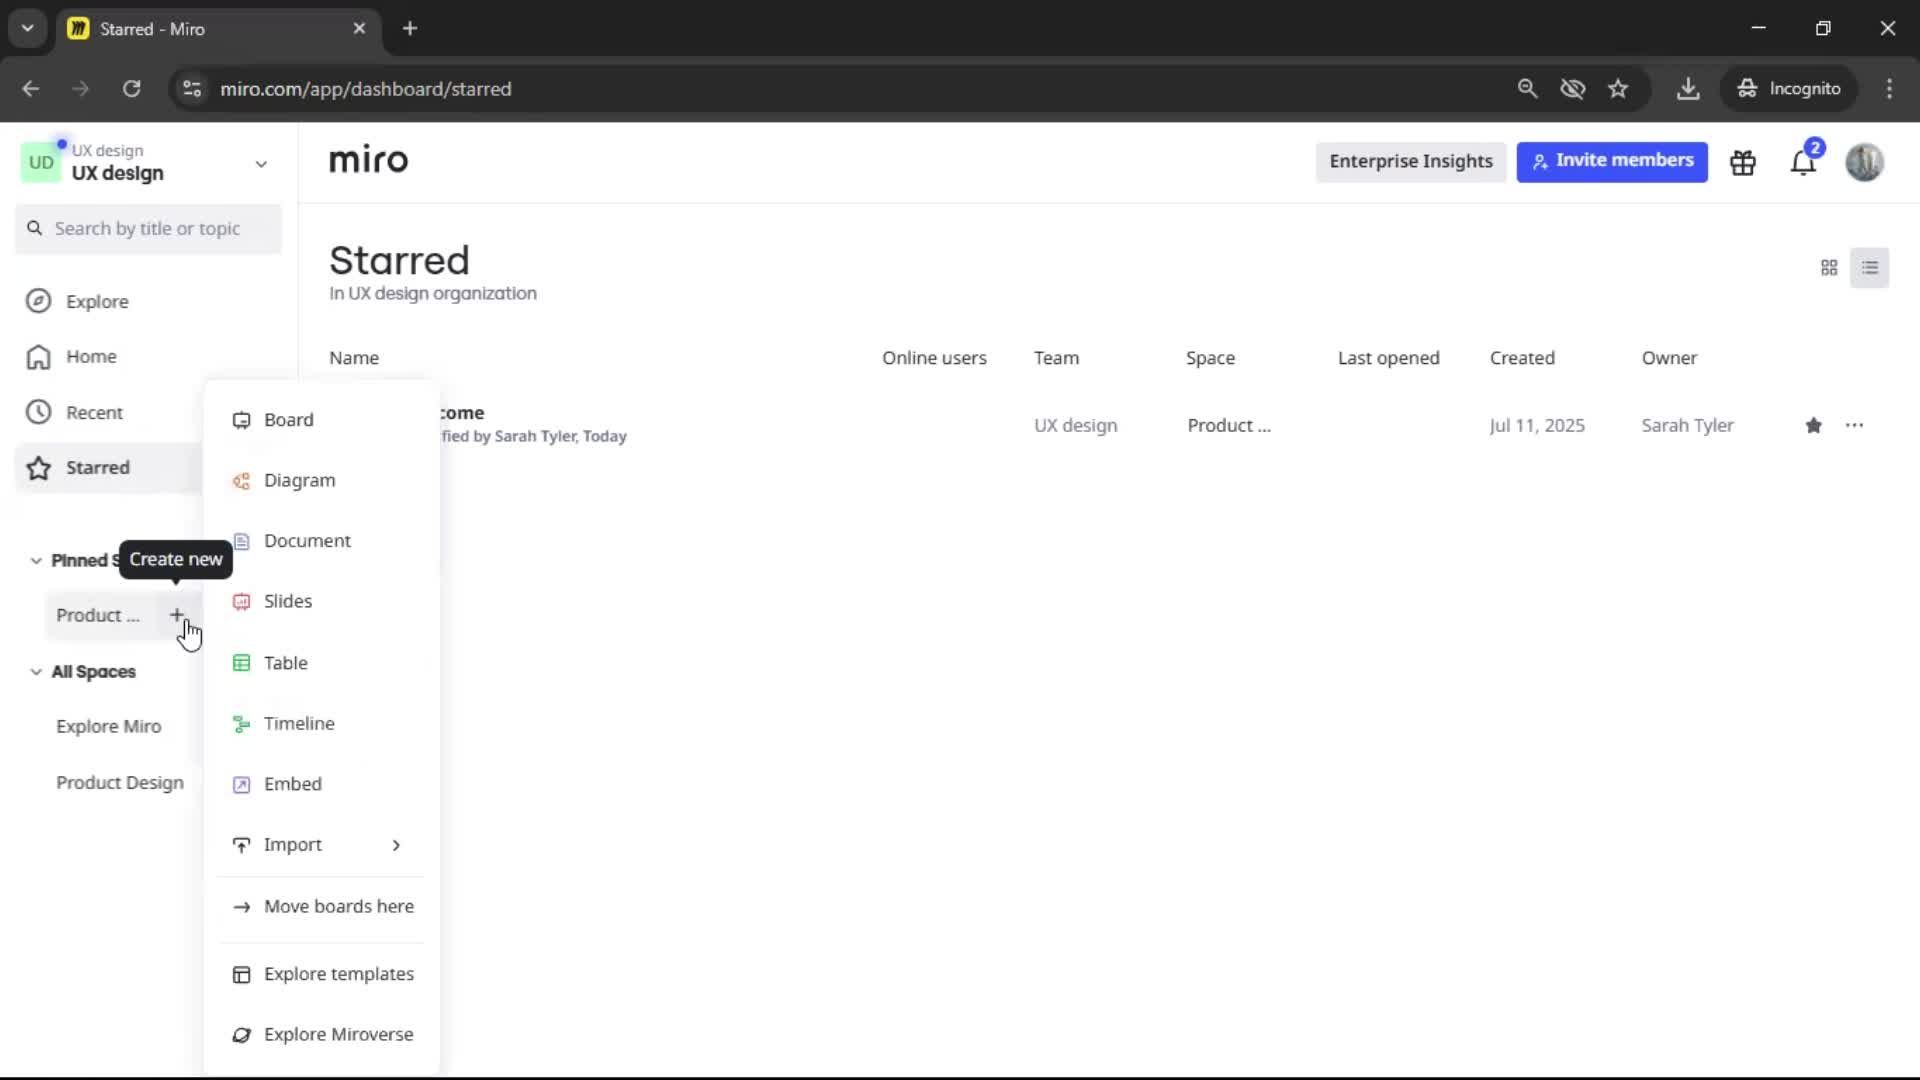This screenshot has width=1920, height=1080.
Task: Select Table in the create menu
Action: pyautogui.click(x=321, y=663)
